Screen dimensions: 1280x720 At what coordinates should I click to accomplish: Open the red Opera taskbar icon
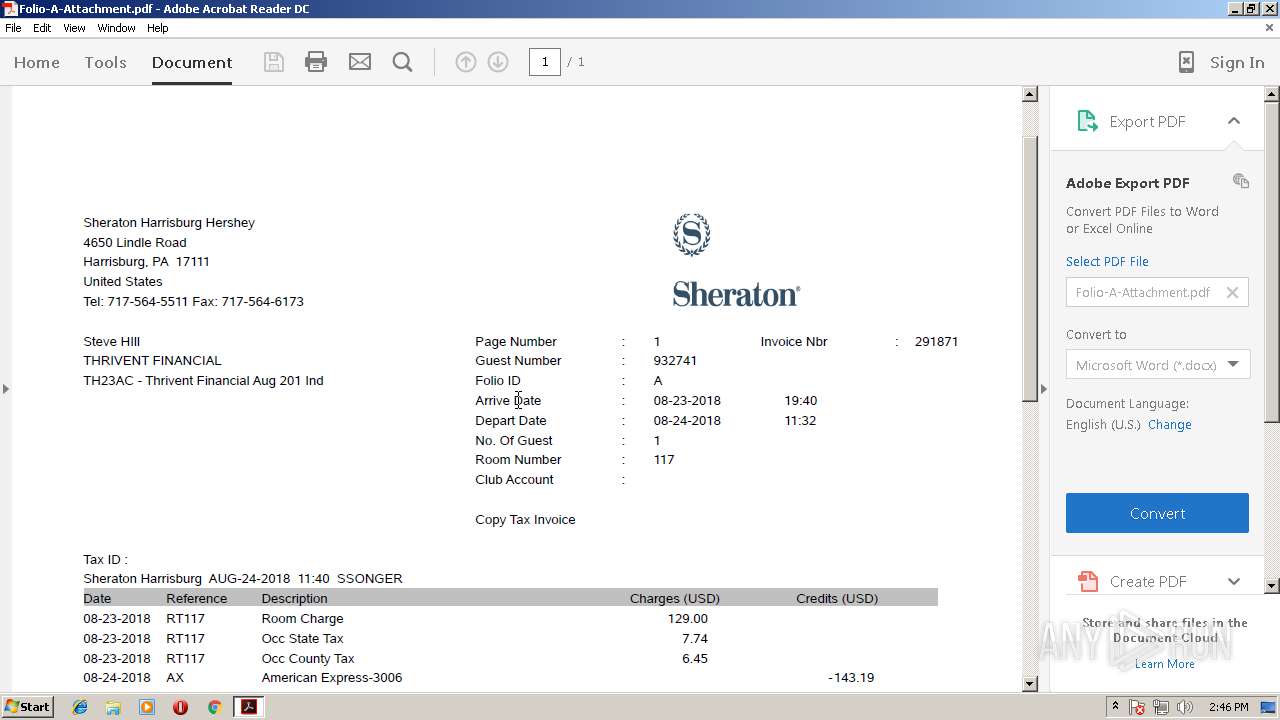tap(180, 707)
